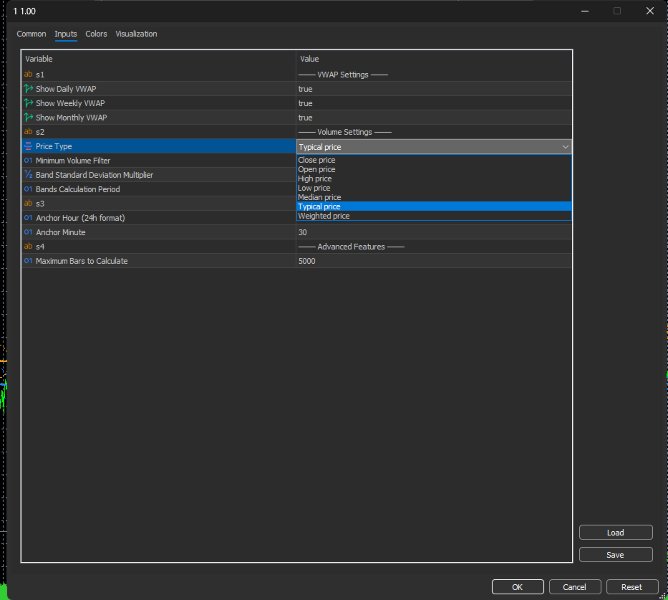Click the Show Monthly VWAP boolean icon

pos(28,117)
